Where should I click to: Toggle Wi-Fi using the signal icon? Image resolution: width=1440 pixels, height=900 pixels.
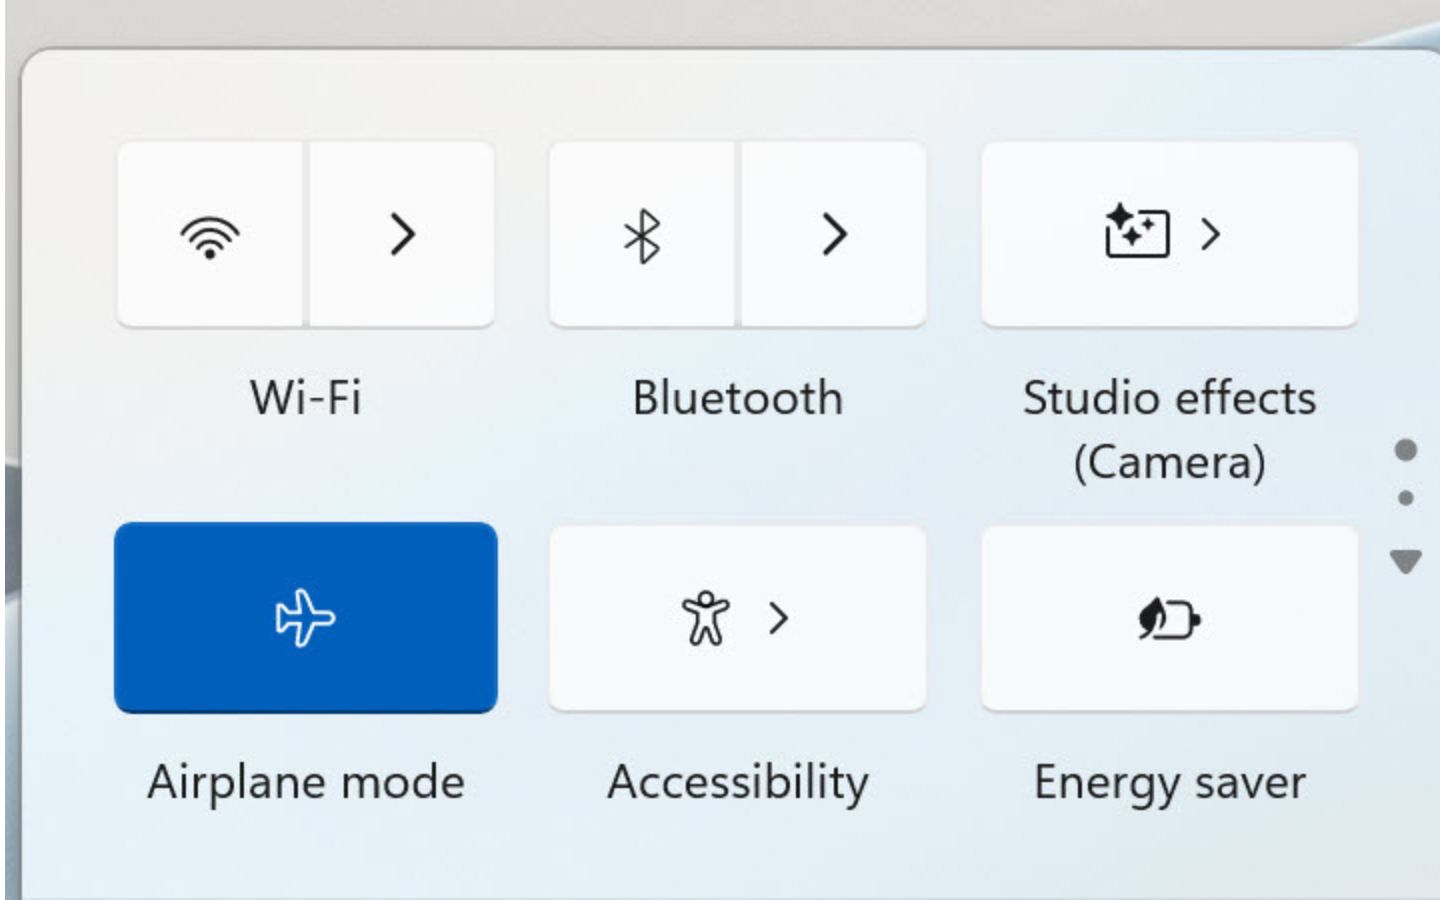pos(210,235)
